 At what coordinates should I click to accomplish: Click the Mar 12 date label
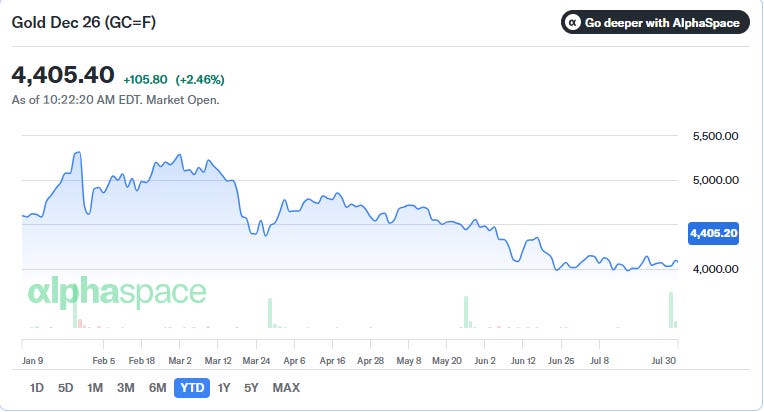point(218,361)
